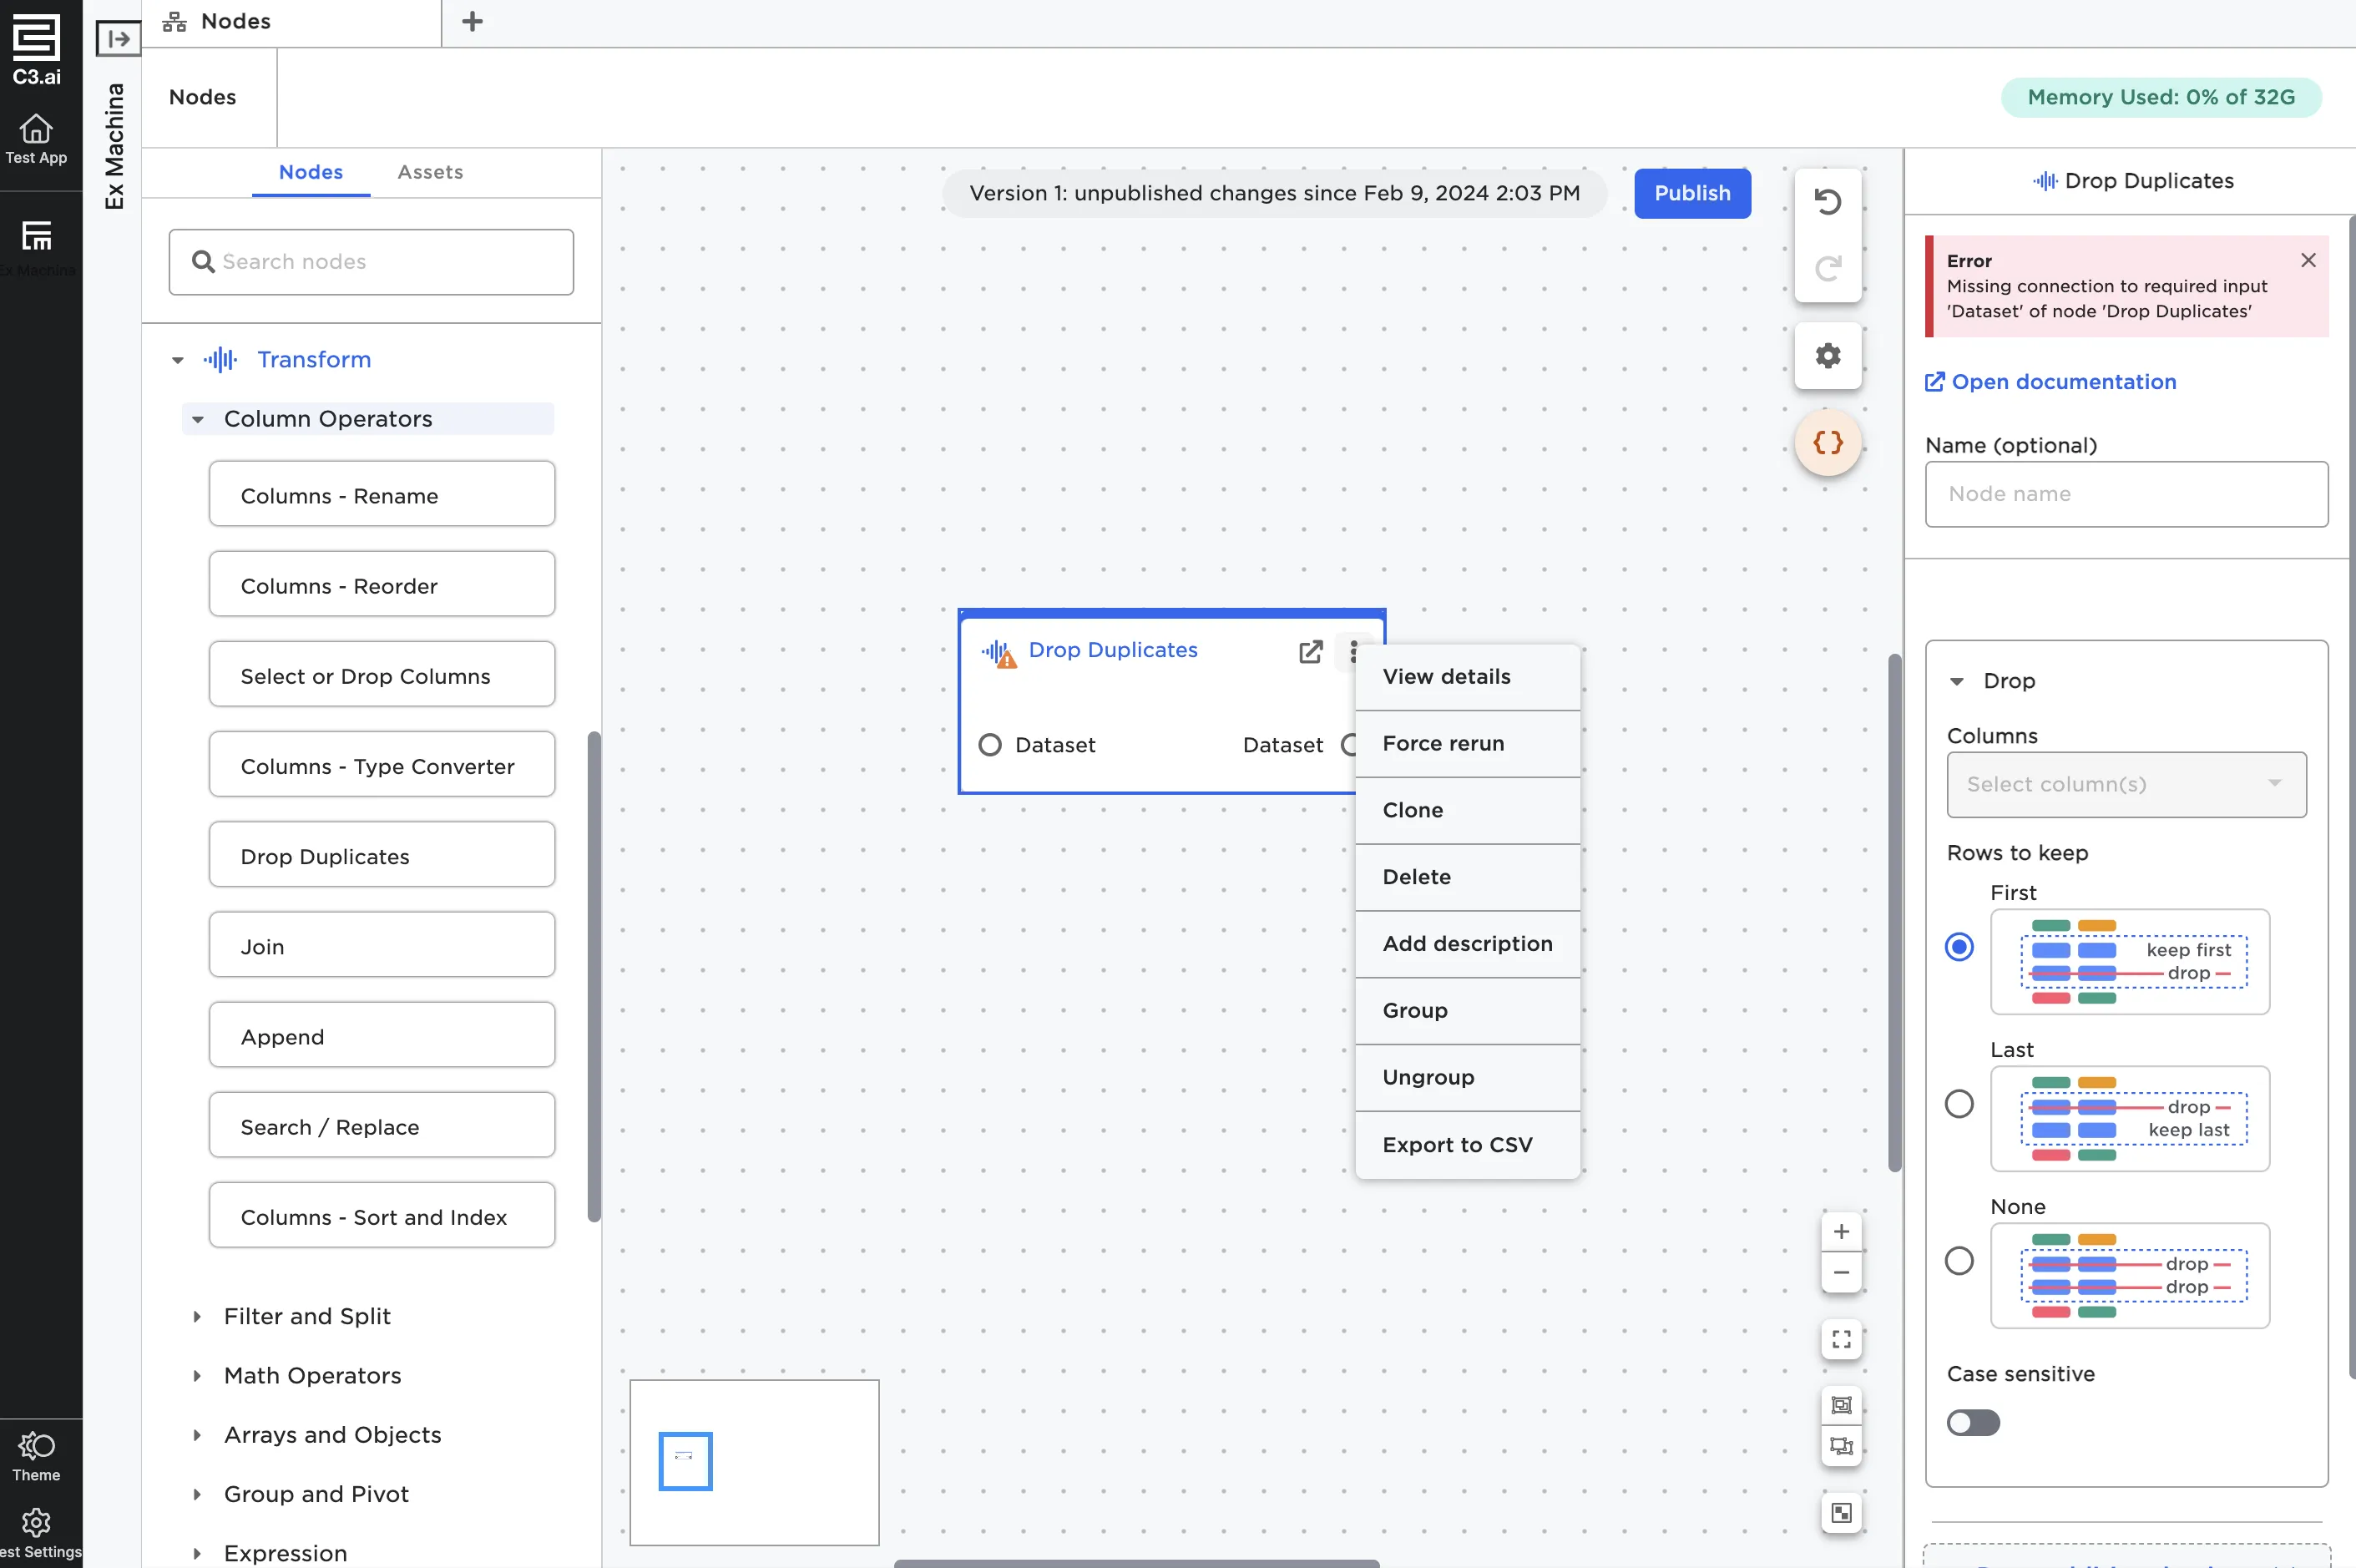Open documentation link
2356x1568 pixels.
(2062, 382)
